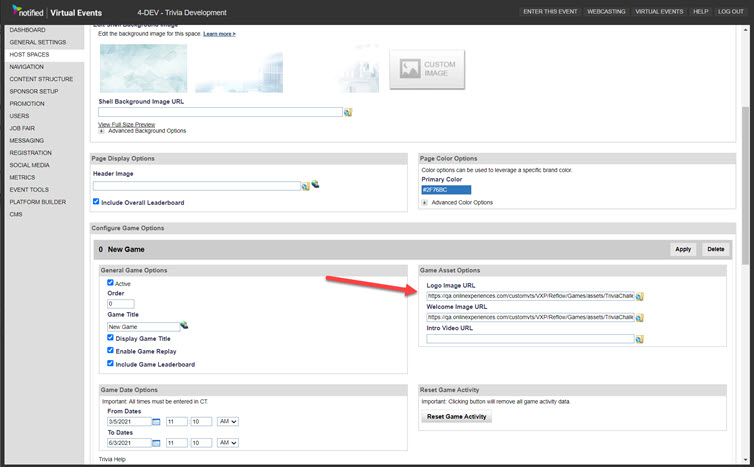Click globe translation icon beside Header Image
The height and width of the screenshot is (467, 754).
coord(315,184)
